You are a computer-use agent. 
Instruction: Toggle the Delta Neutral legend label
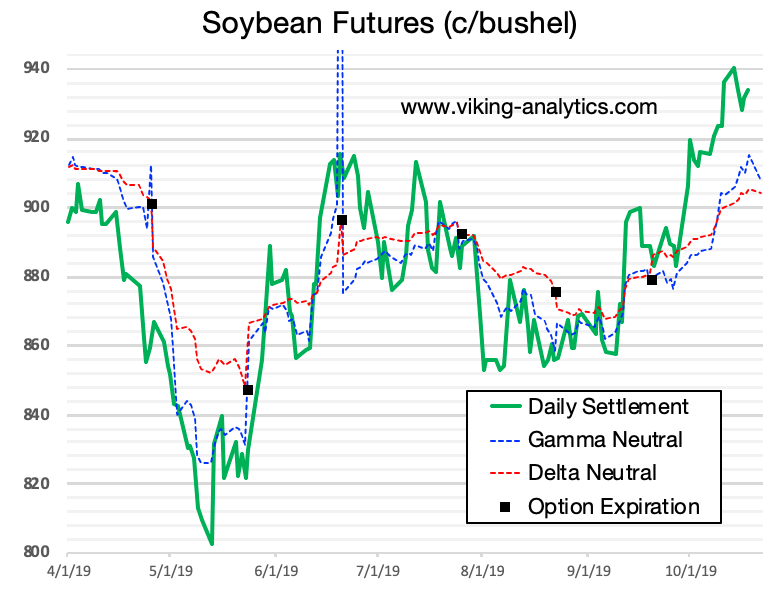pos(592,472)
